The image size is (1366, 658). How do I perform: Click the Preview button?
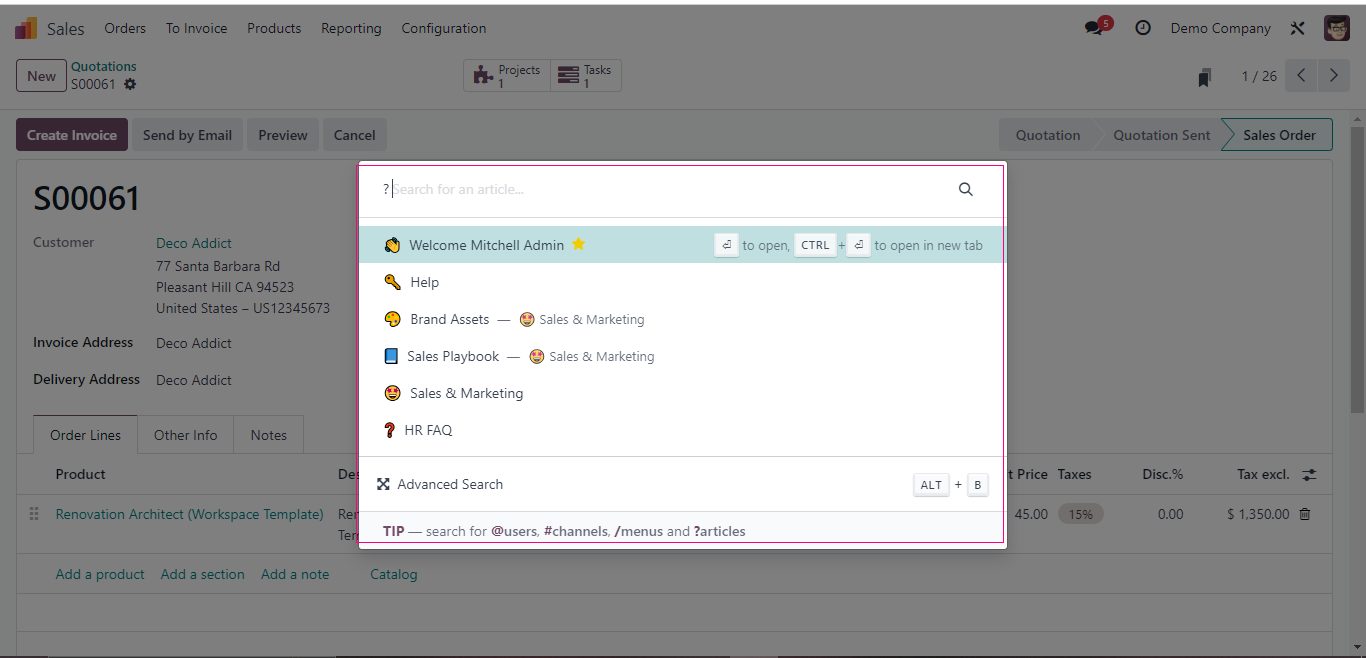tap(283, 135)
